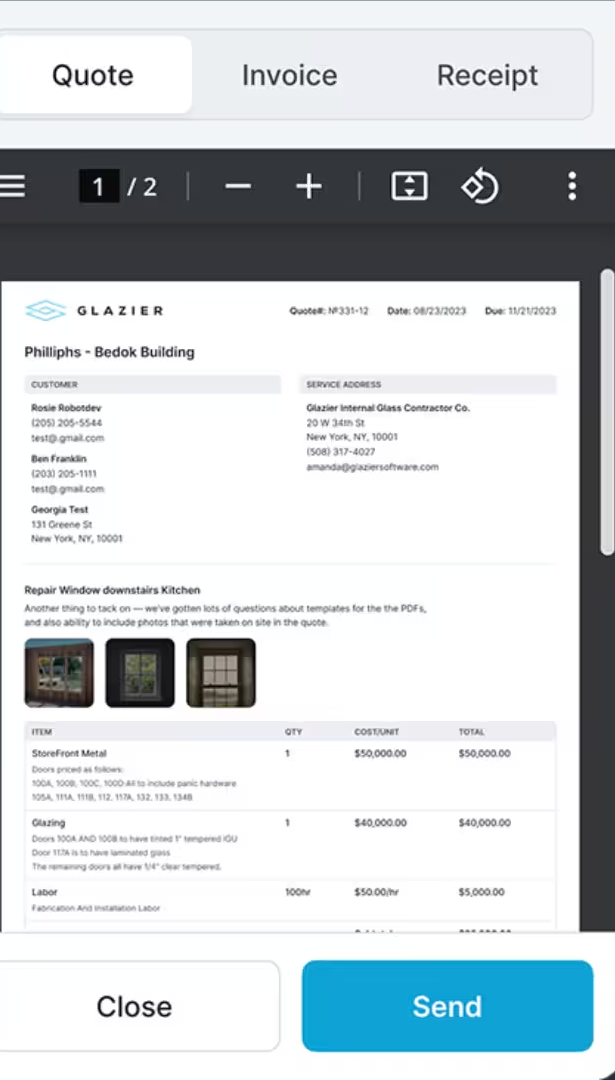Click the $5,000.00 Labor total
The width and height of the screenshot is (615, 1080).
point(481,892)
